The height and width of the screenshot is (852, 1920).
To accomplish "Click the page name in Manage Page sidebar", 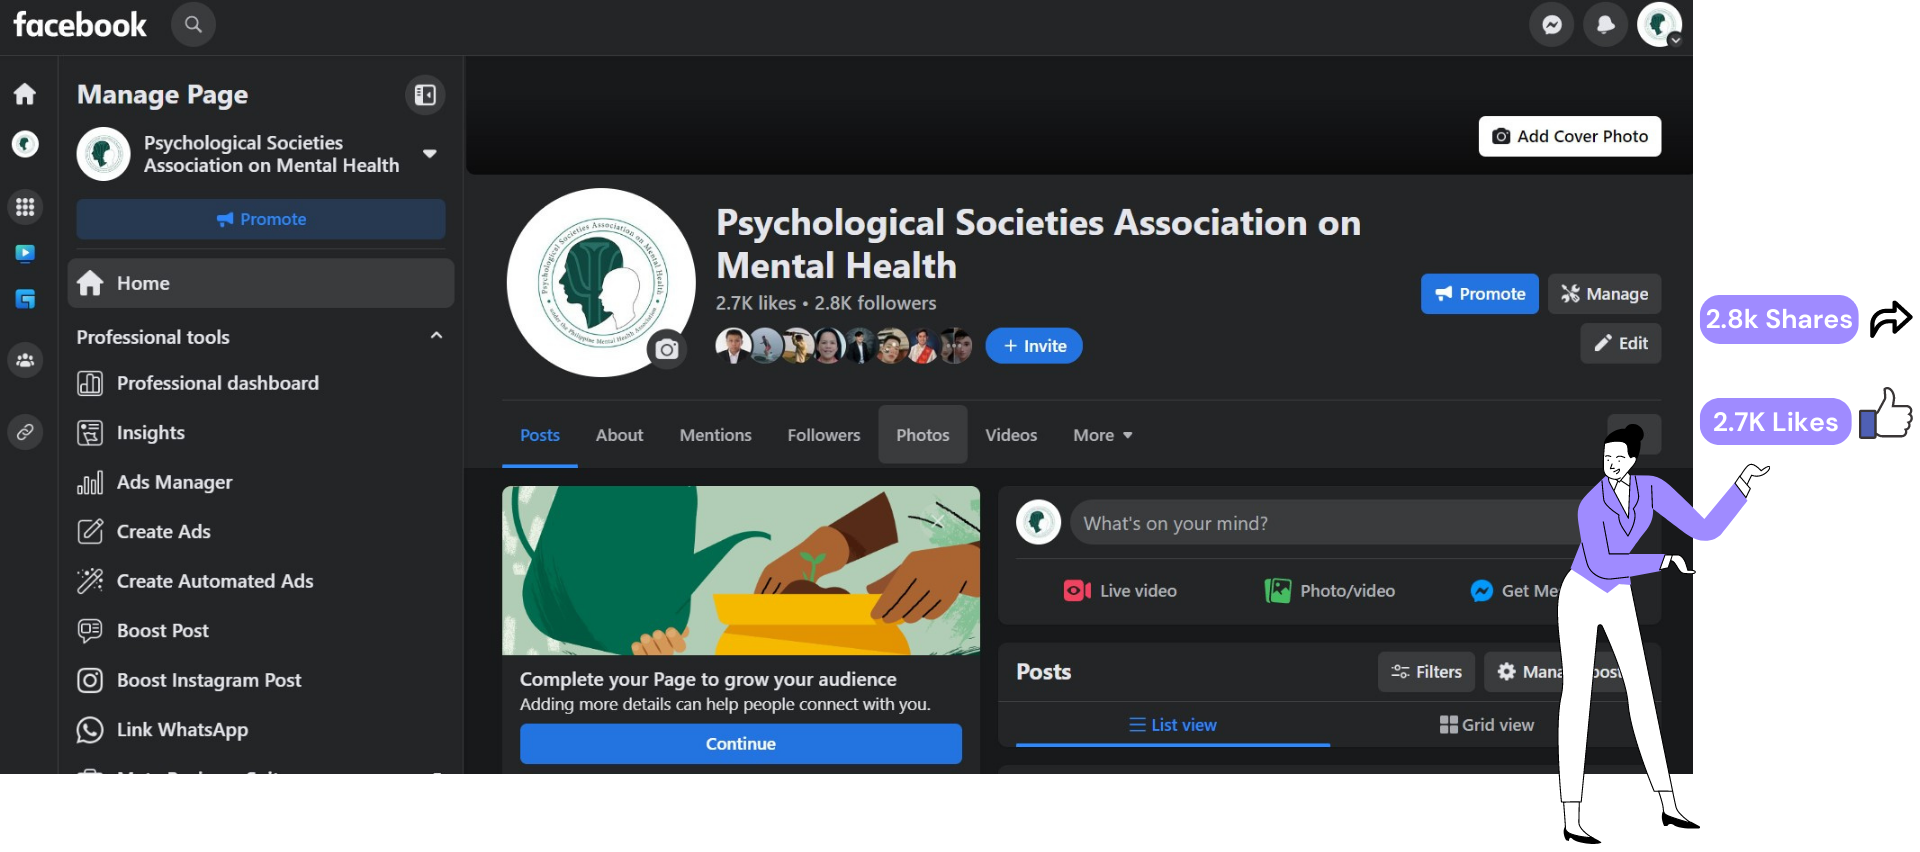I will [x=271, y=154].
